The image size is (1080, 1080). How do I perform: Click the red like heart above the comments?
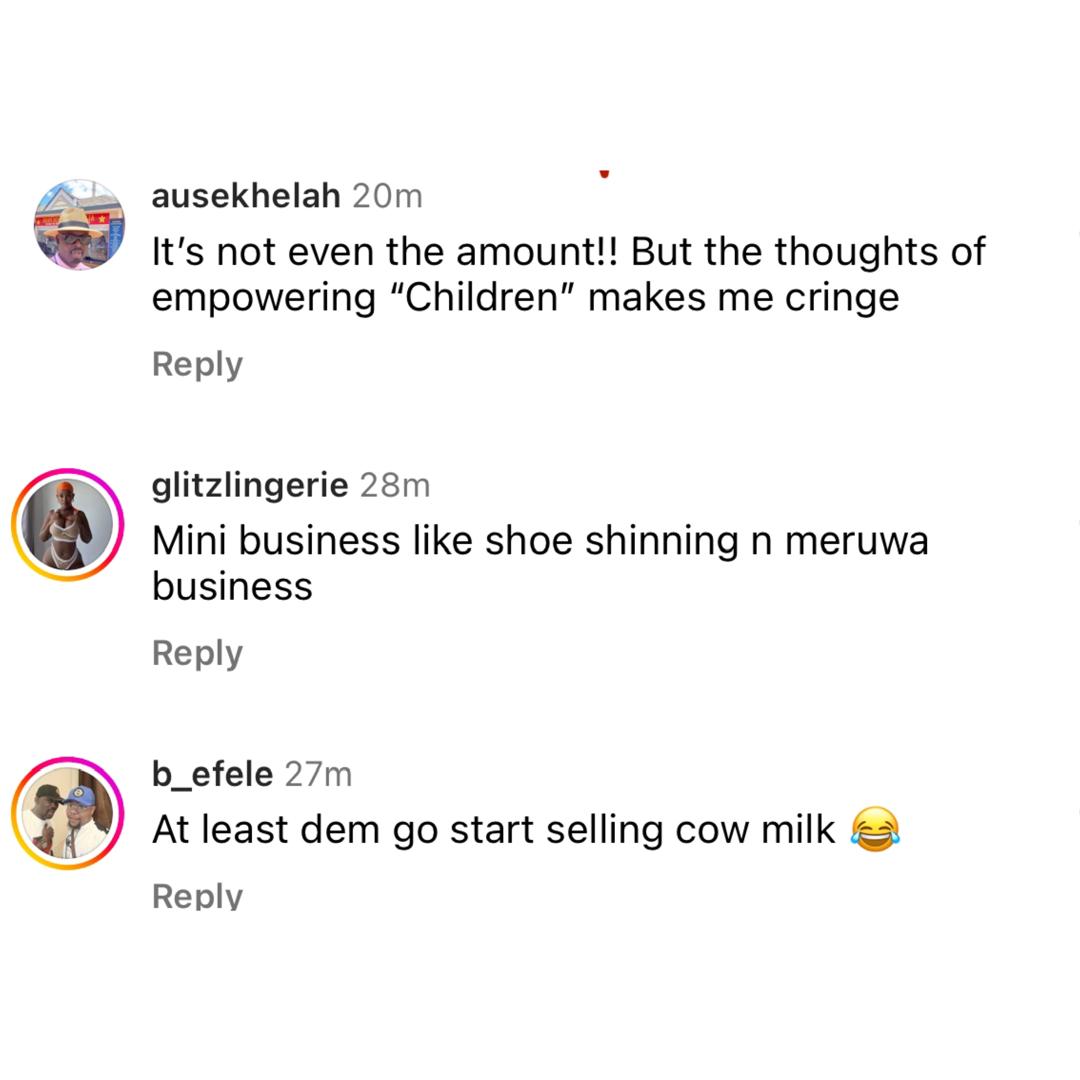pyautogui.click(x=604, y=173)
